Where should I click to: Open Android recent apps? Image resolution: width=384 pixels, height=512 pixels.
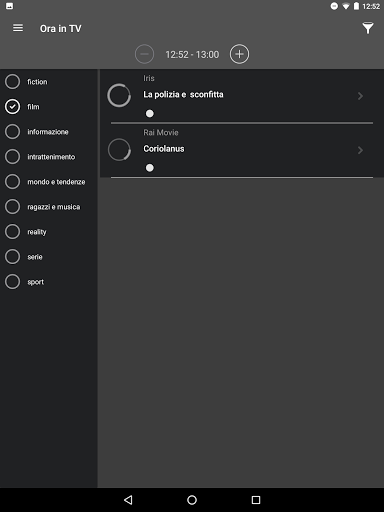(x=256, y=500)
